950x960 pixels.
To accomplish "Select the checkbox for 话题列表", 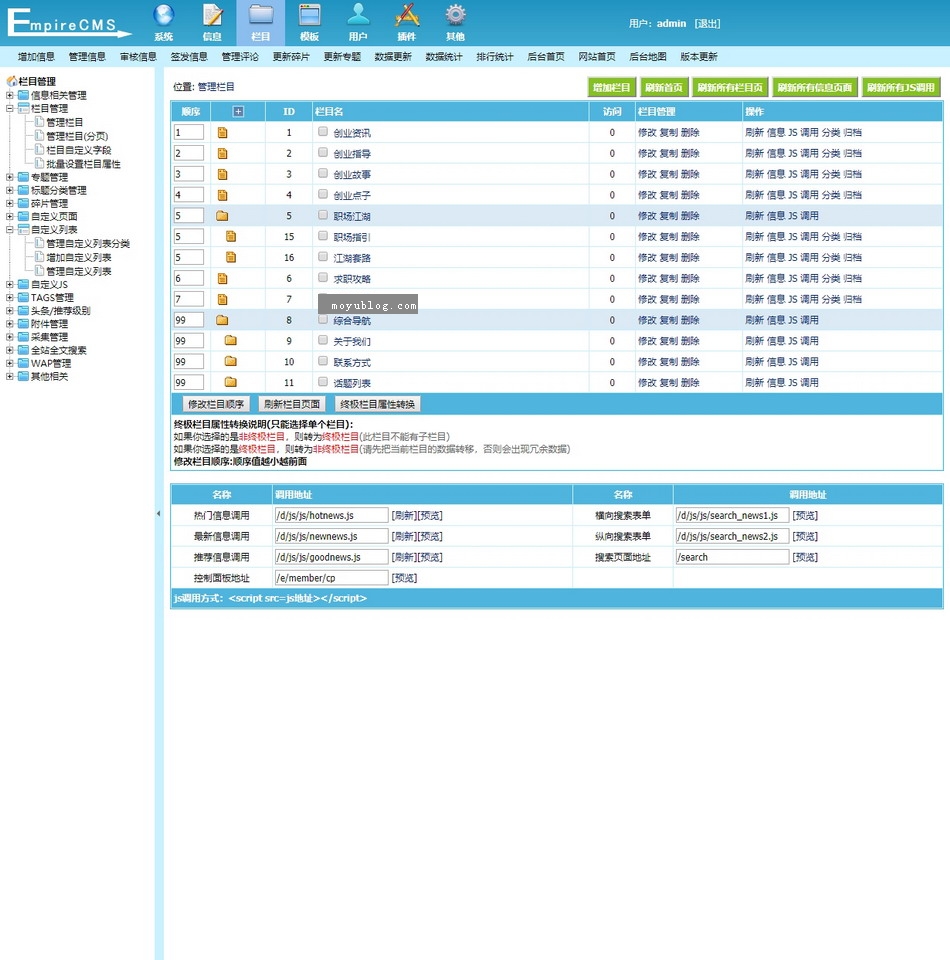I will (323, 381).
